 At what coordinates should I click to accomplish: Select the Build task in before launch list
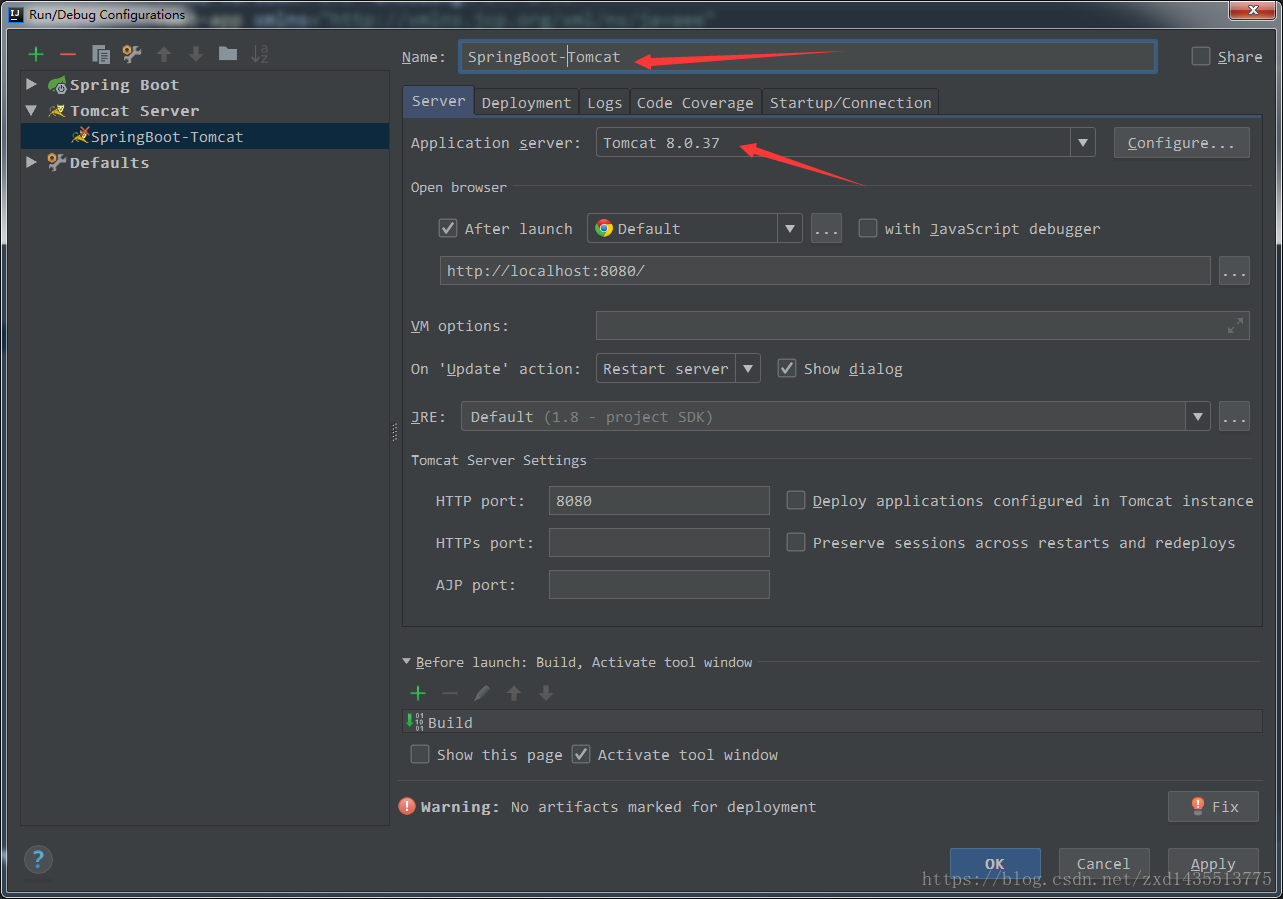[832, 722]
